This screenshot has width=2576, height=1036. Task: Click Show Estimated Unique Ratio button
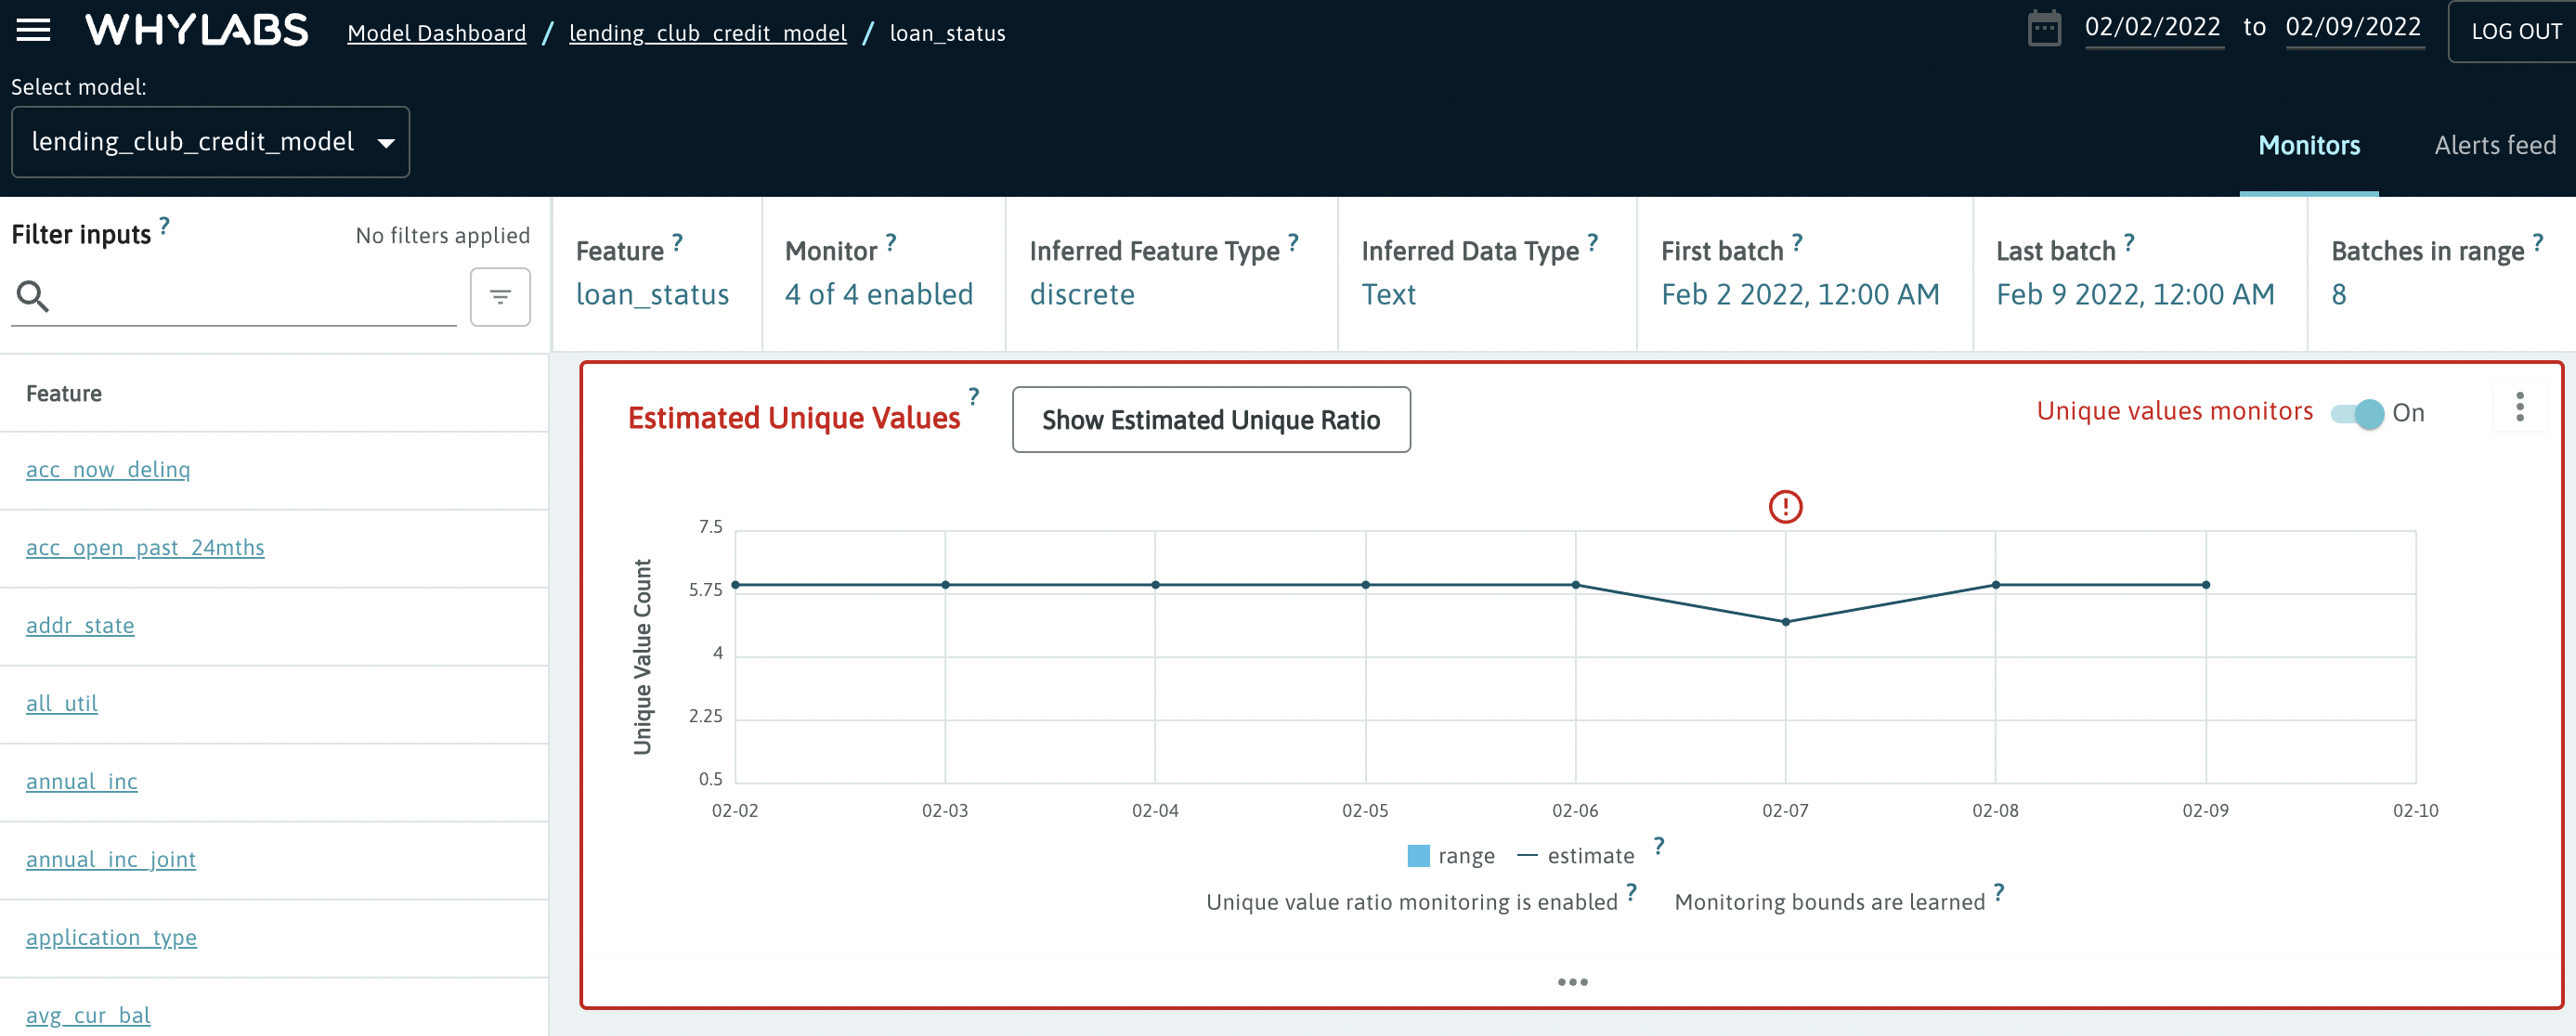point(1210,420)
